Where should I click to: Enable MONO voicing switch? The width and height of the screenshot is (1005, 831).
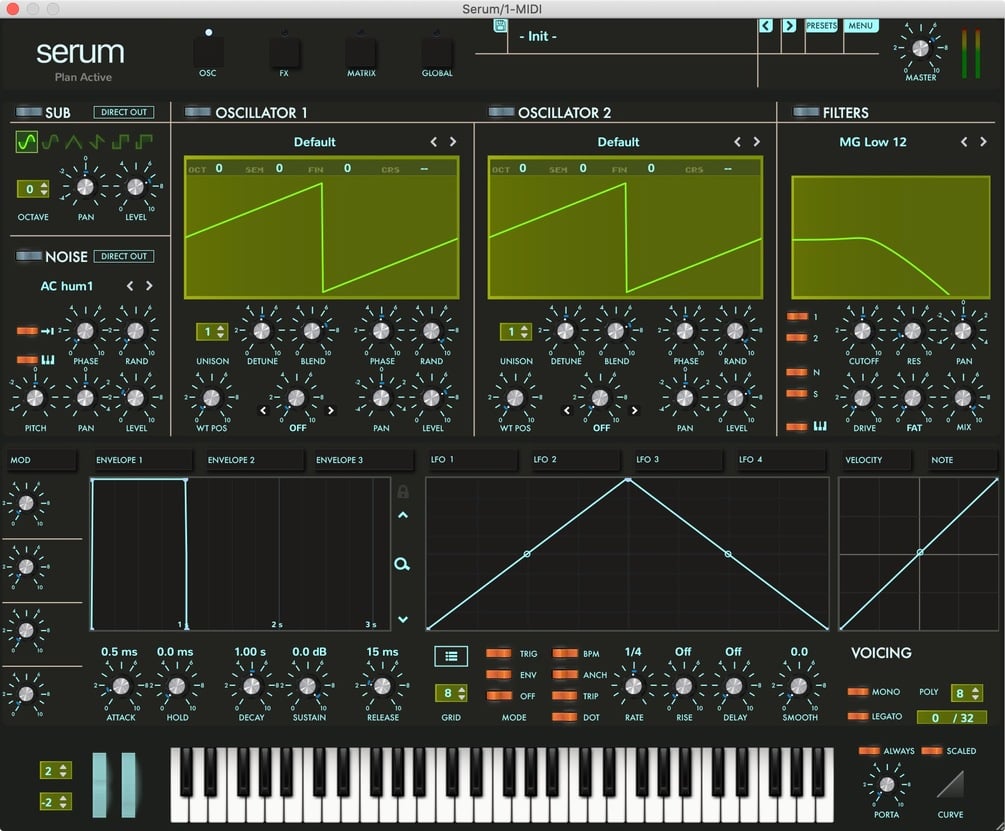[x=858, y=691]
